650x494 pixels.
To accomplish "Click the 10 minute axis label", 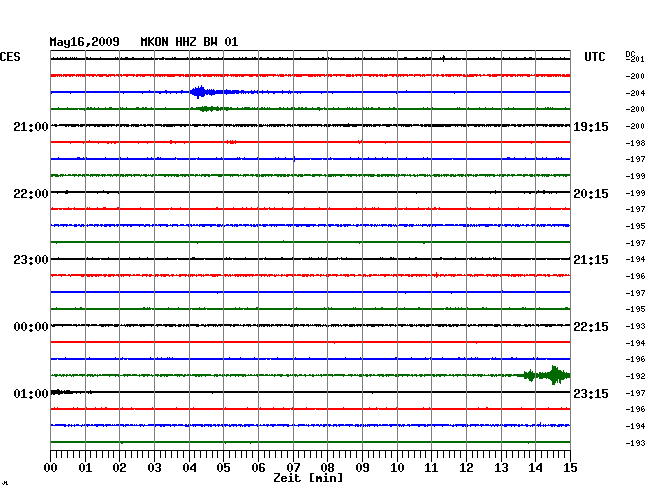I will click(x=397, y=467).
